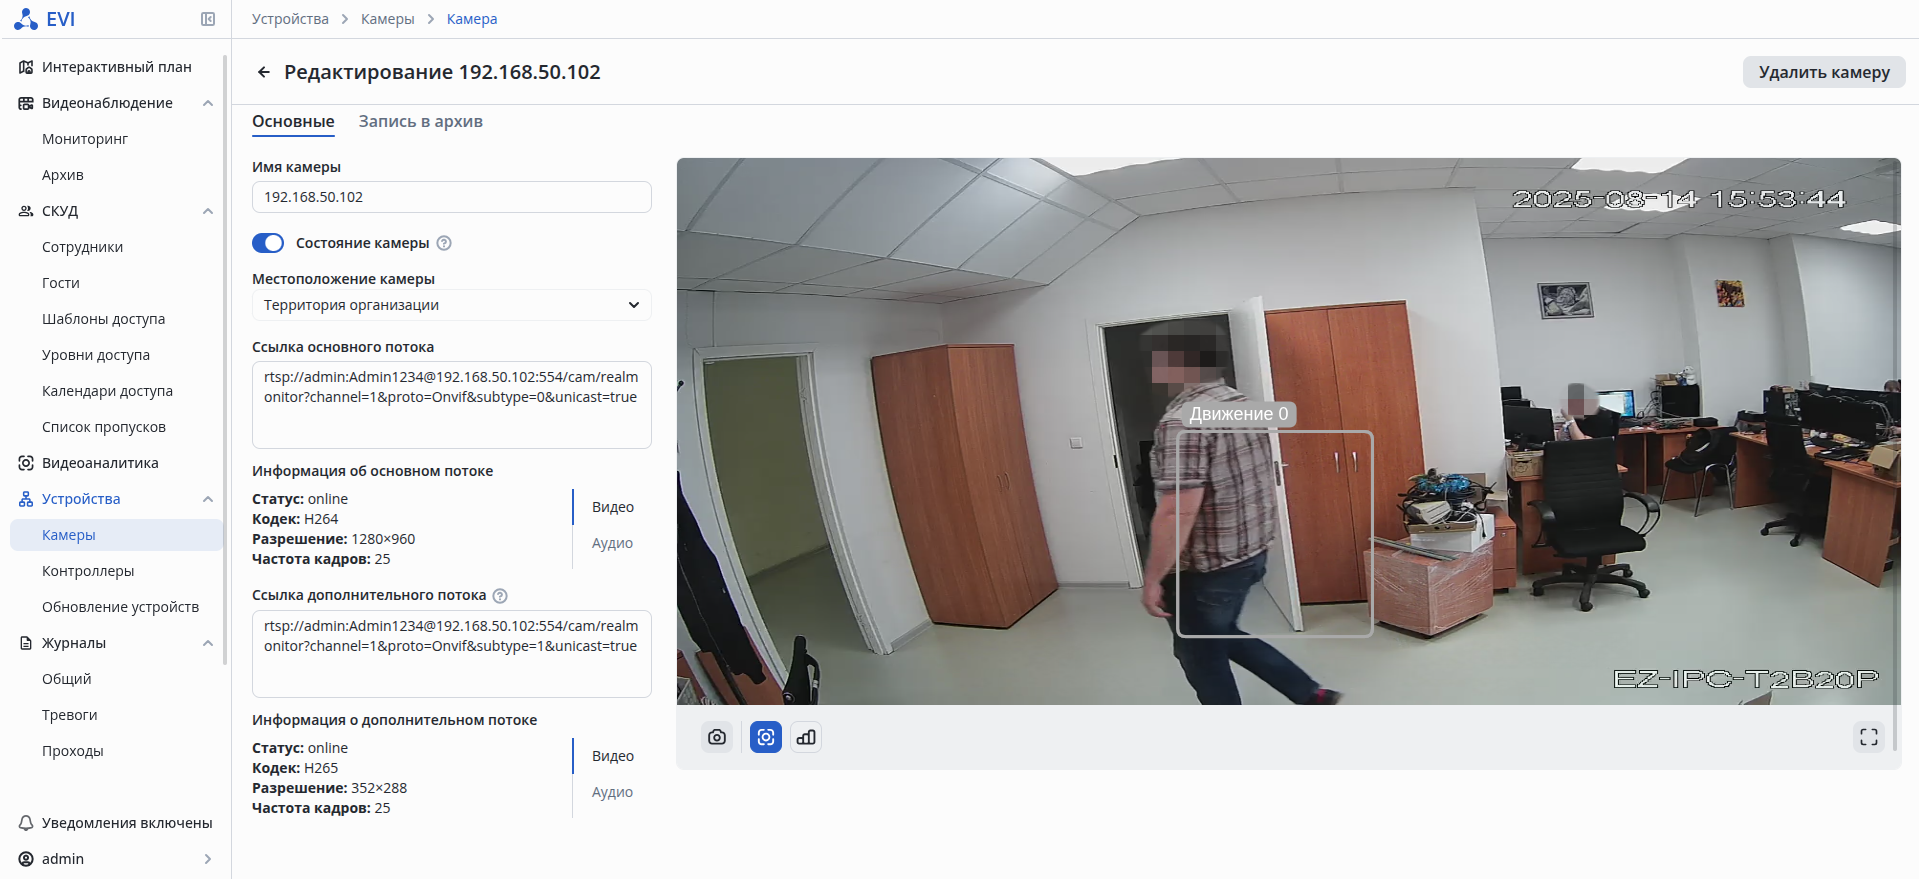Image resolution: width=1919 pixels, height=880 pixels.
Task: Select main stream Аудио tab
Action: (x=612, y=543)
